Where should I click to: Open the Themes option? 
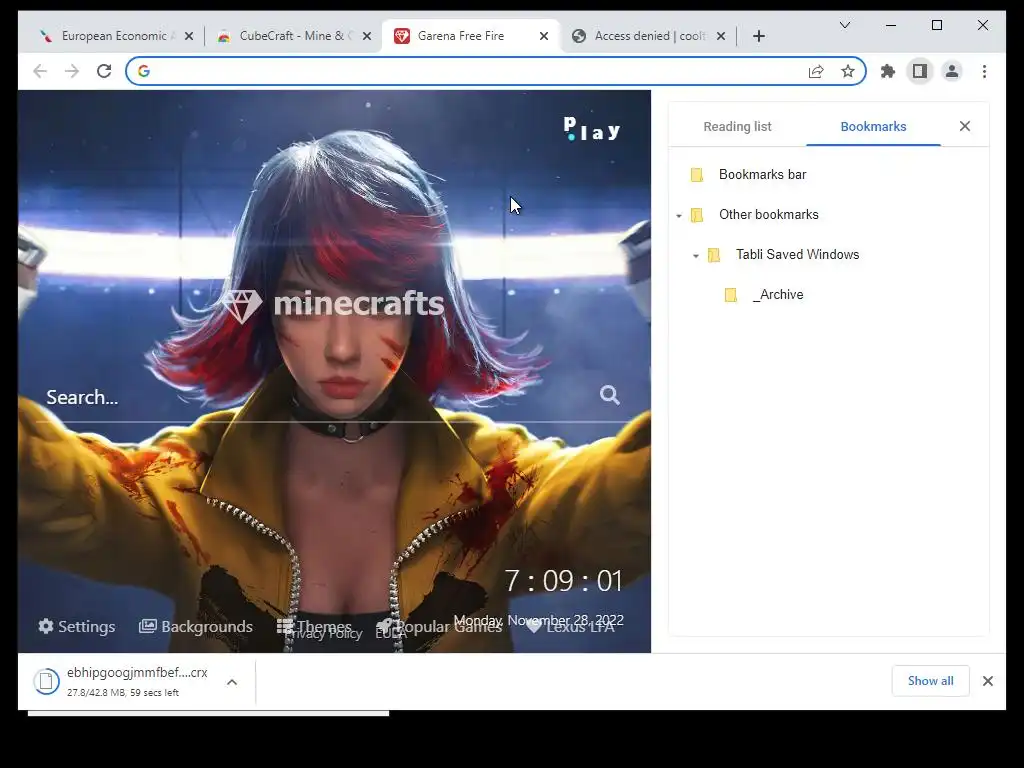click(x=314, y=626)
